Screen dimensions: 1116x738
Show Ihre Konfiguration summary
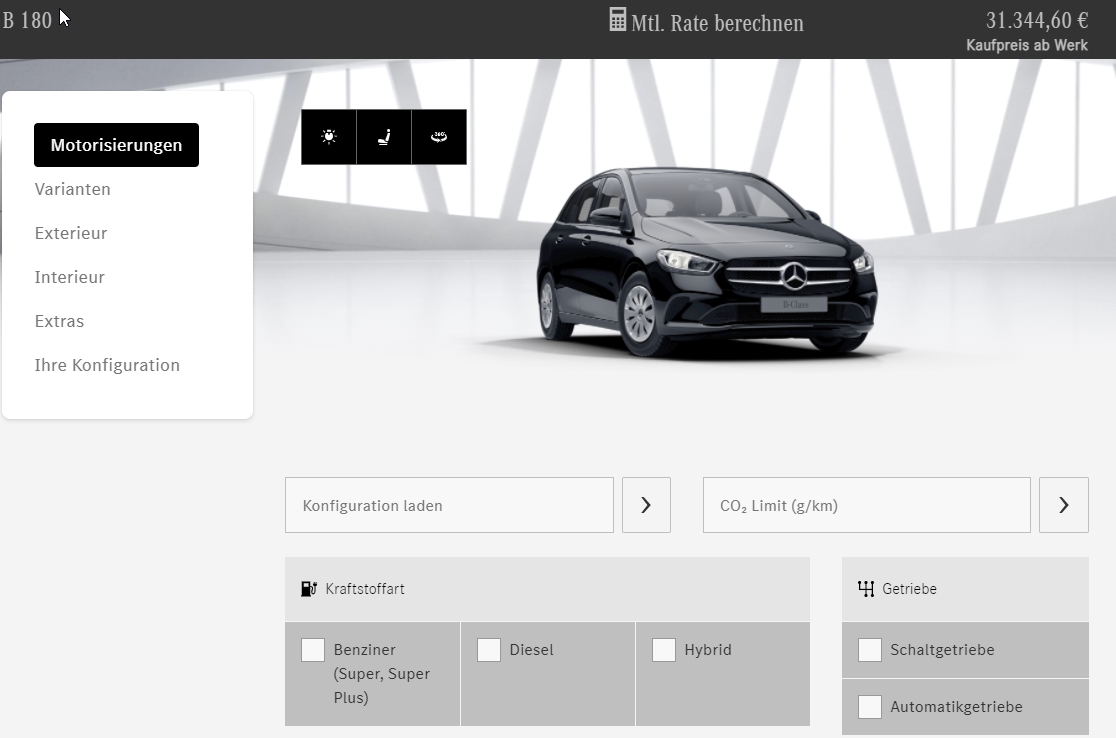click(107, 366)
